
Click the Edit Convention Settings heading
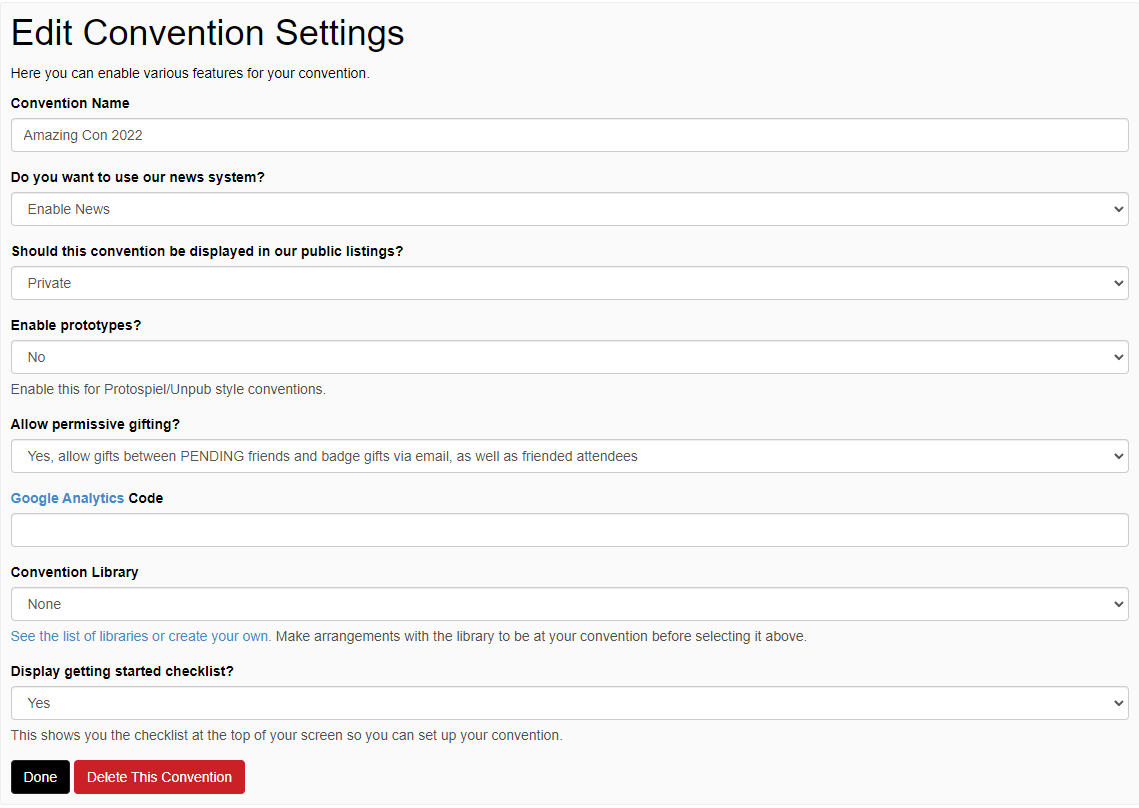(x=208, y=33)
